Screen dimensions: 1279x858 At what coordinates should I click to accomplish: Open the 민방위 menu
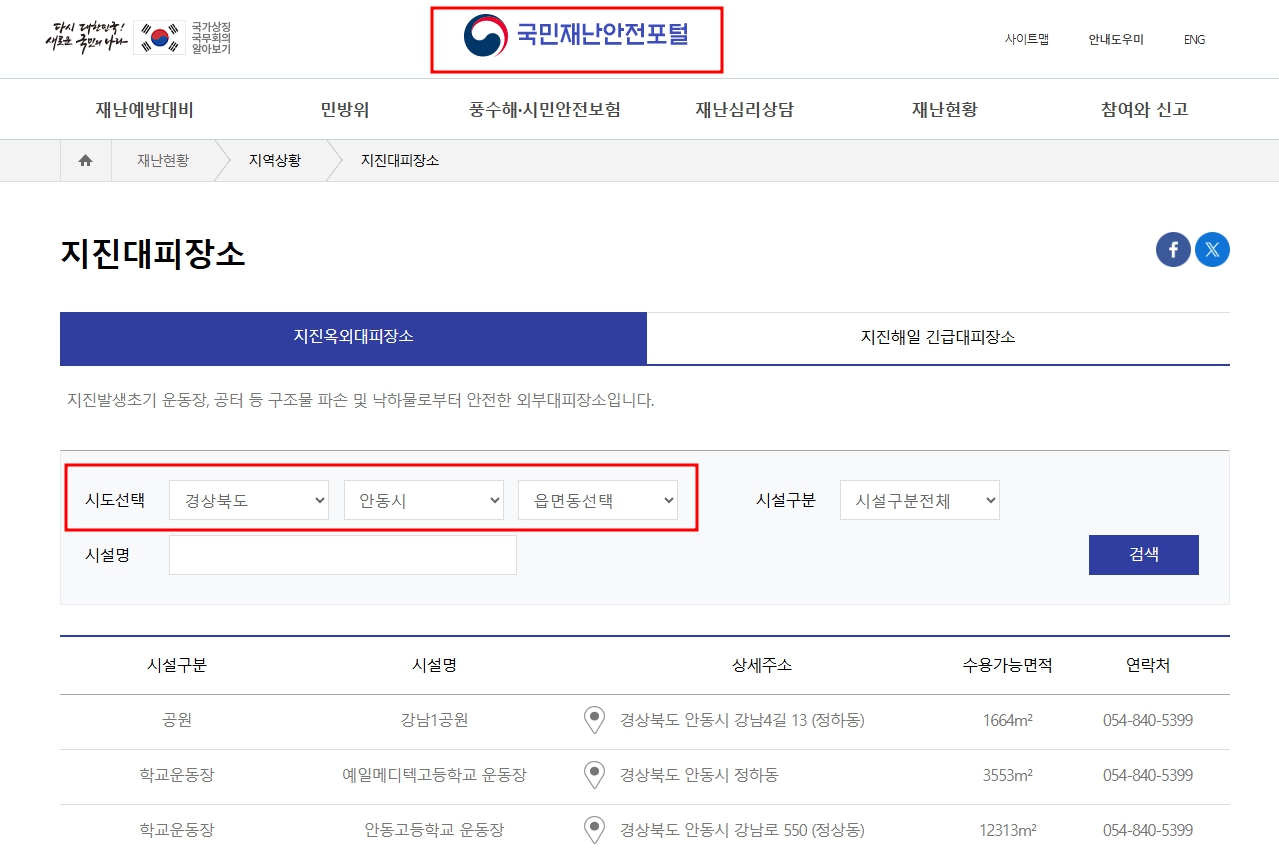pos(344,109)
